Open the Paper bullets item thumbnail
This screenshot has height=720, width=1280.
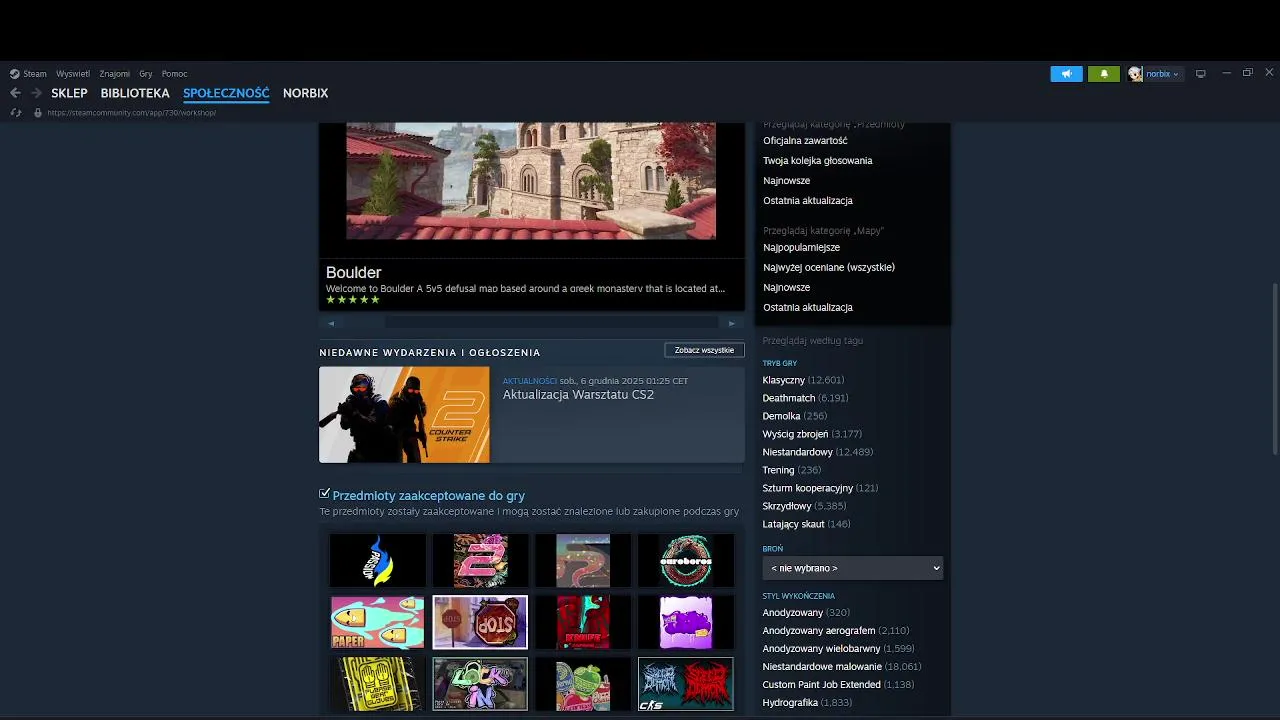(x=377, y=622)
